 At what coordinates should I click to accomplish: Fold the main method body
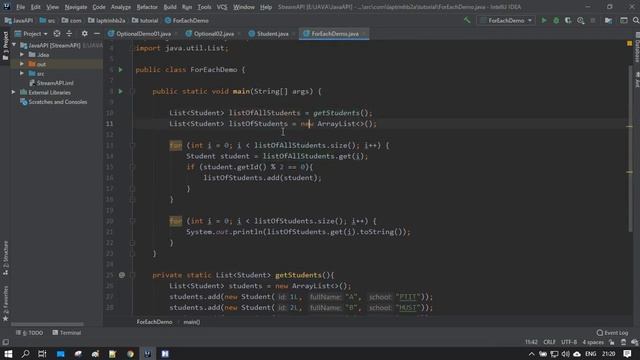pyautogui.click(x=132, y=91)
